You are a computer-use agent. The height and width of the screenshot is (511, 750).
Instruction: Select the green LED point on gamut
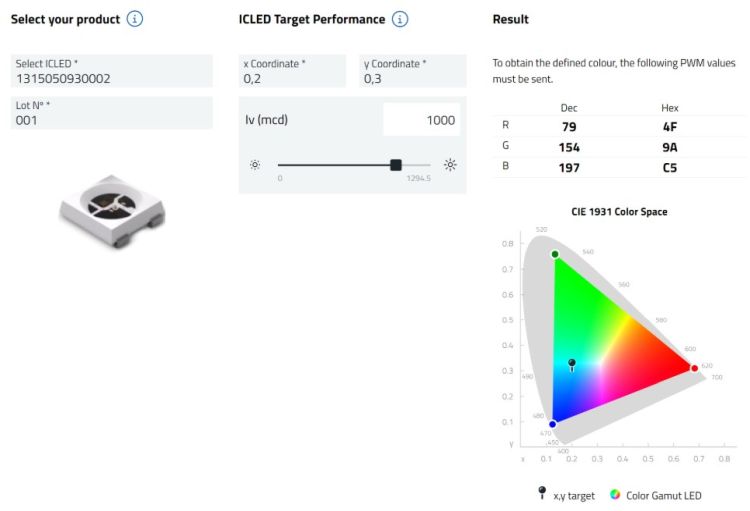point(555,254)
